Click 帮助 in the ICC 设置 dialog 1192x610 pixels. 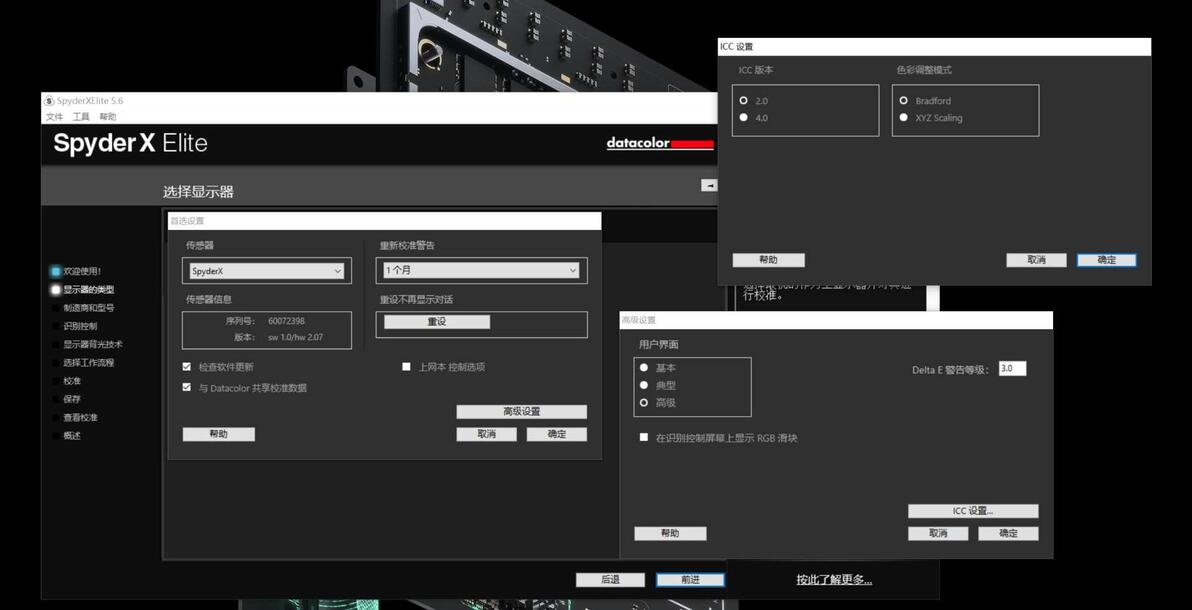768,260
